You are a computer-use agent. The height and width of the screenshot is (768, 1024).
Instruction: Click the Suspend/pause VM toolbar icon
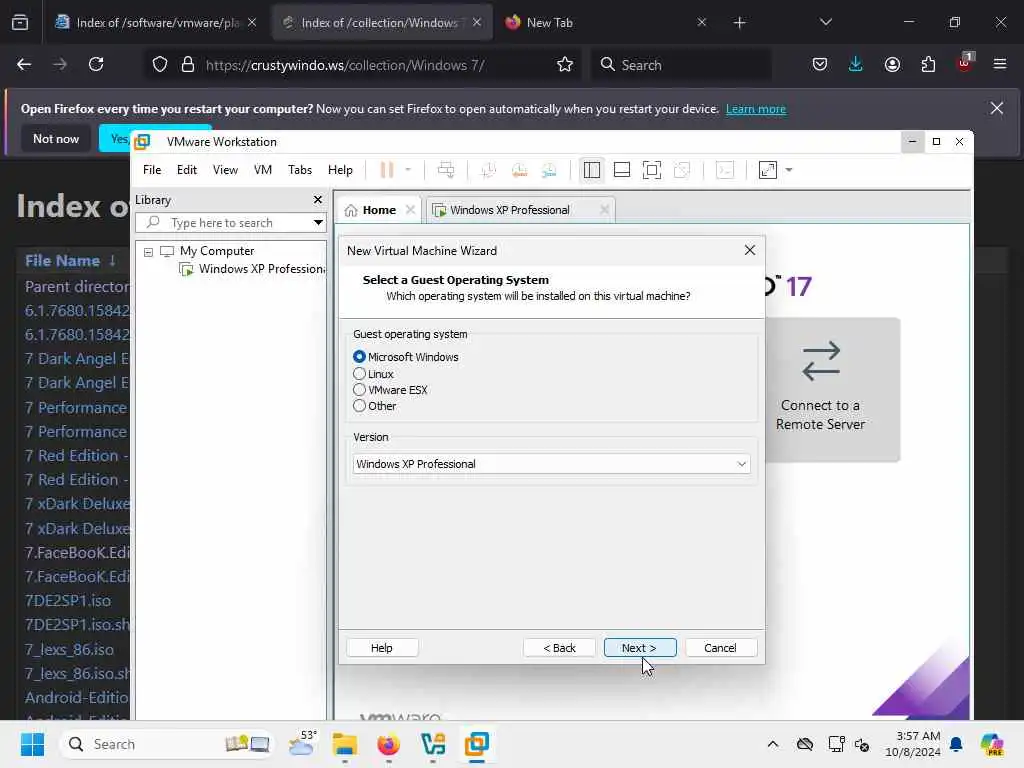387,170
